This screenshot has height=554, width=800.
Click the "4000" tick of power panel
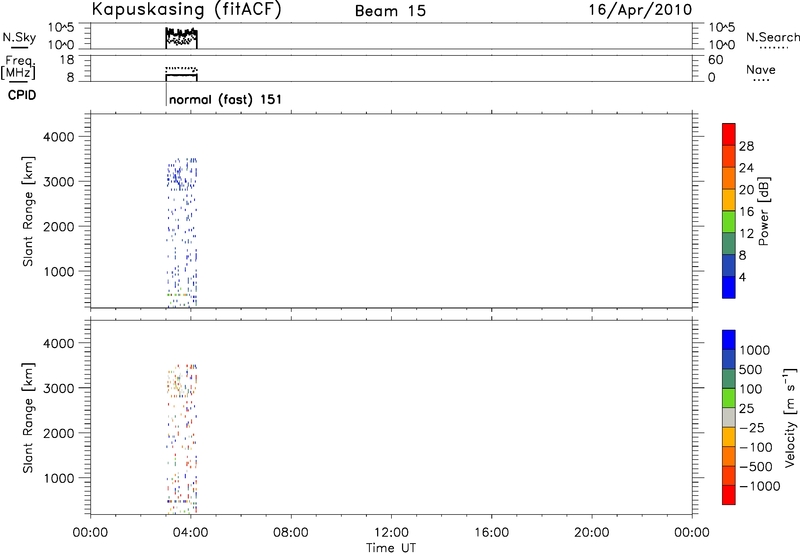(58, 137)
